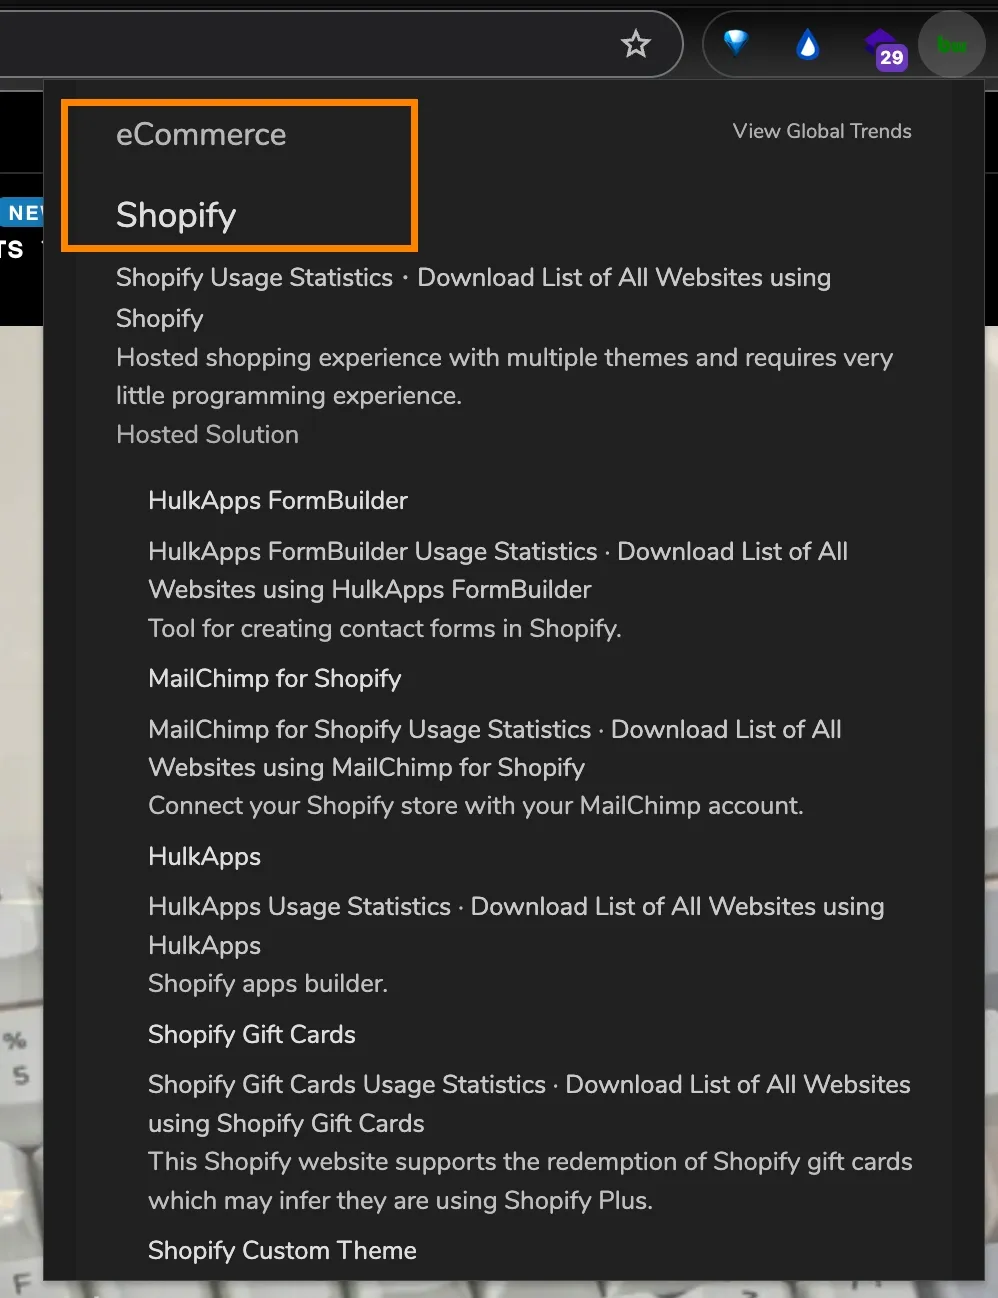Click the green bw profile avatar
Viewport: 998px width, 1298px height.
(951, 44)
